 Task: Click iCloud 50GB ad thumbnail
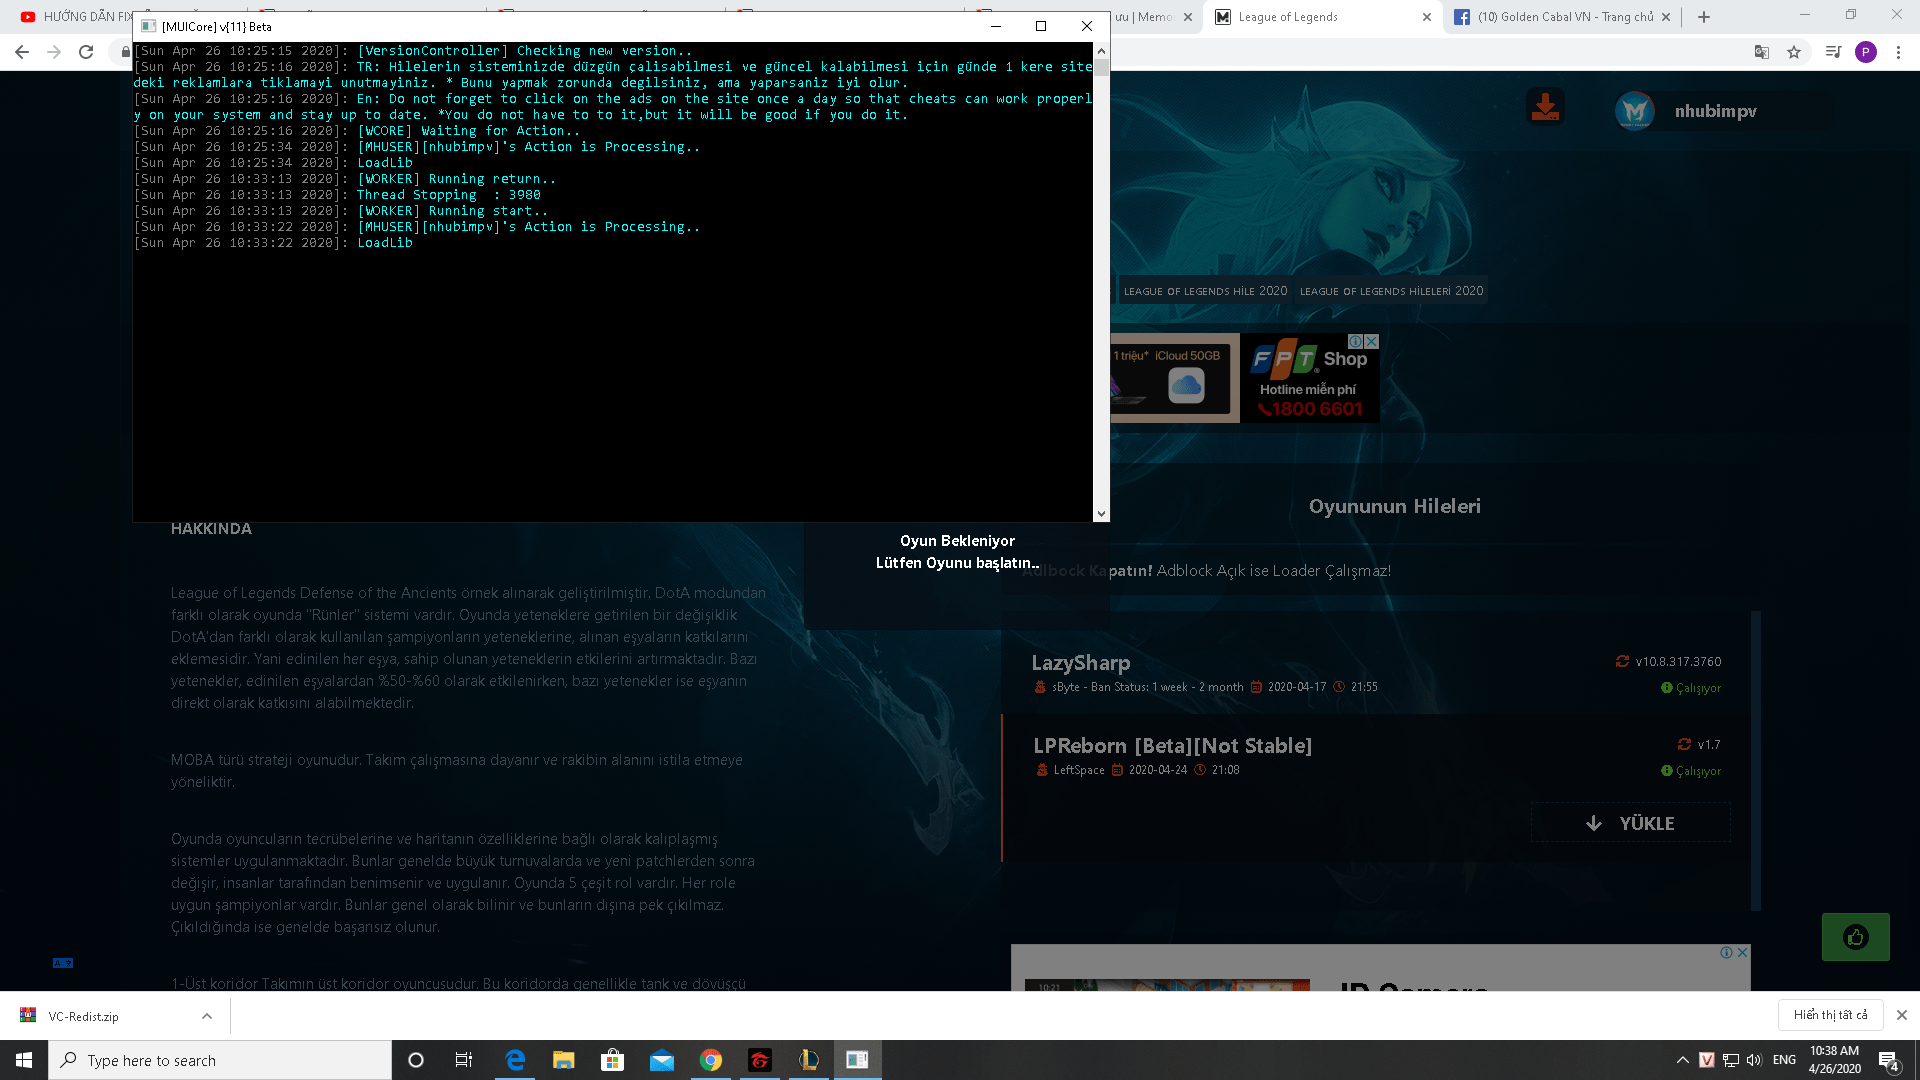coord(1175,378)
